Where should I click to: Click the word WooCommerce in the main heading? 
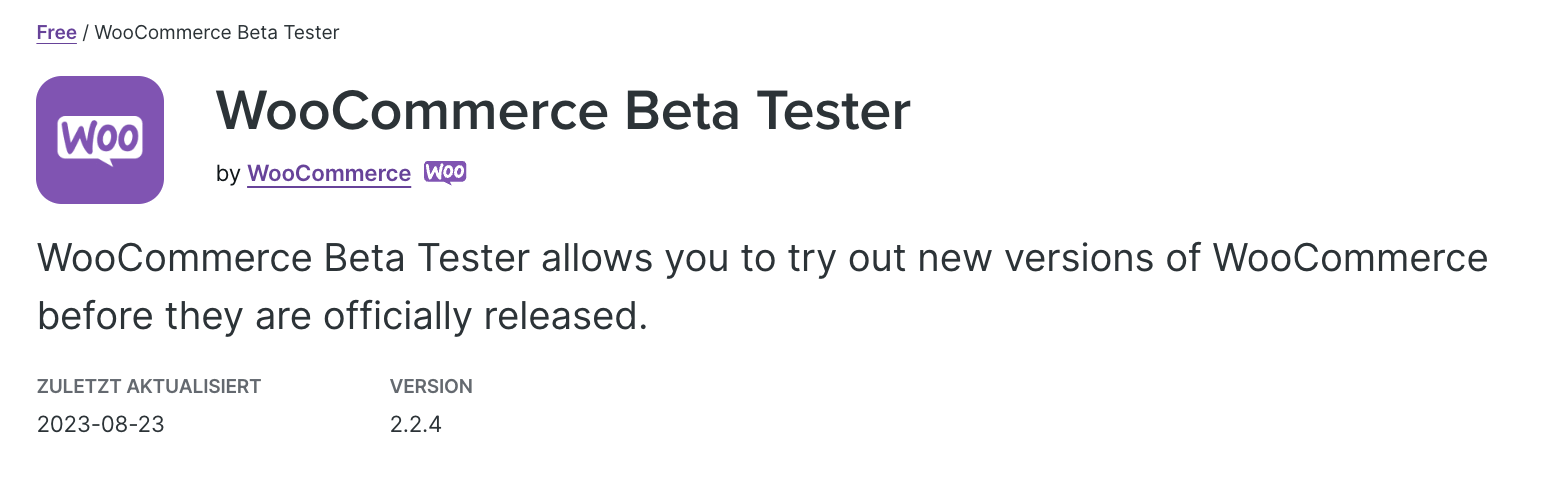[412, 110]
